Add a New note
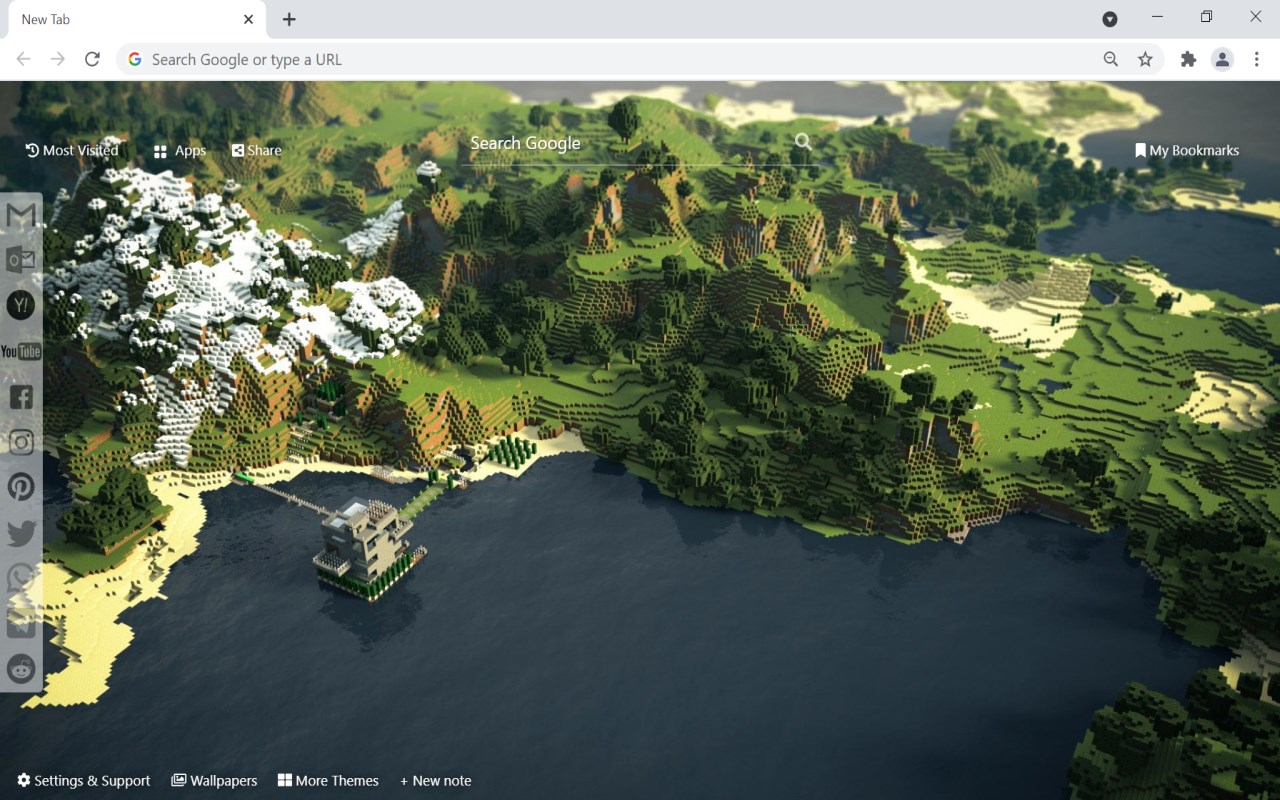1280x800 pixels. coord(435,780)
